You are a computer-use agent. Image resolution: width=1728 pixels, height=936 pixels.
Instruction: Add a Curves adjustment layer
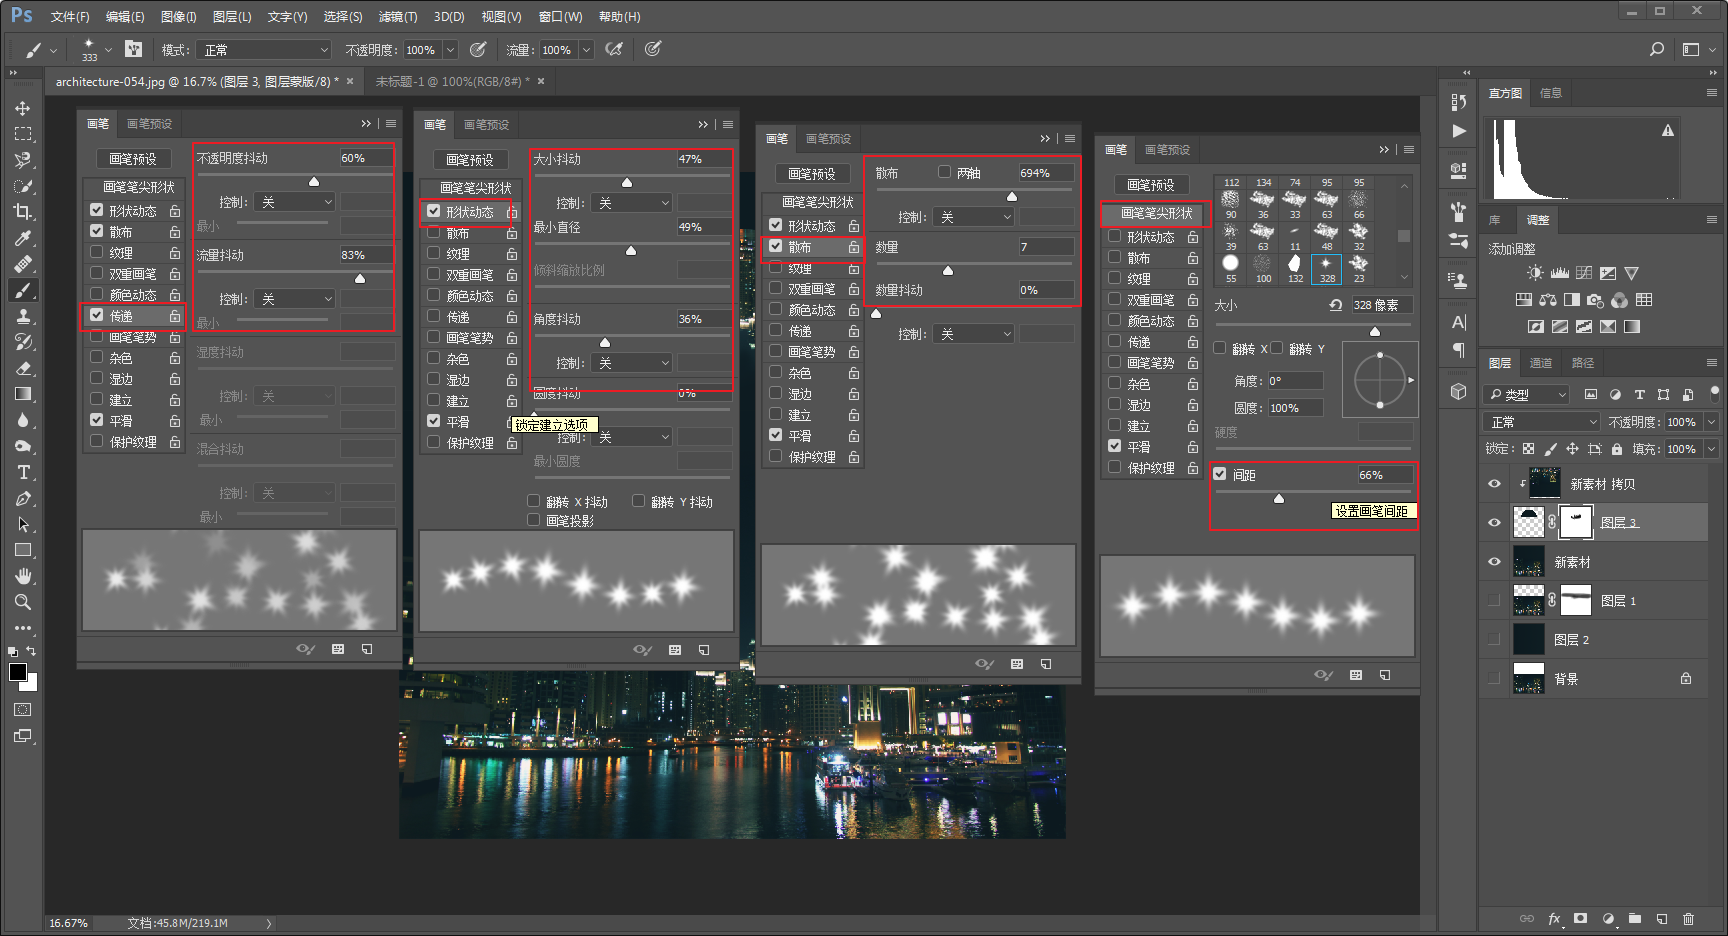click(x=1584, y=273)
